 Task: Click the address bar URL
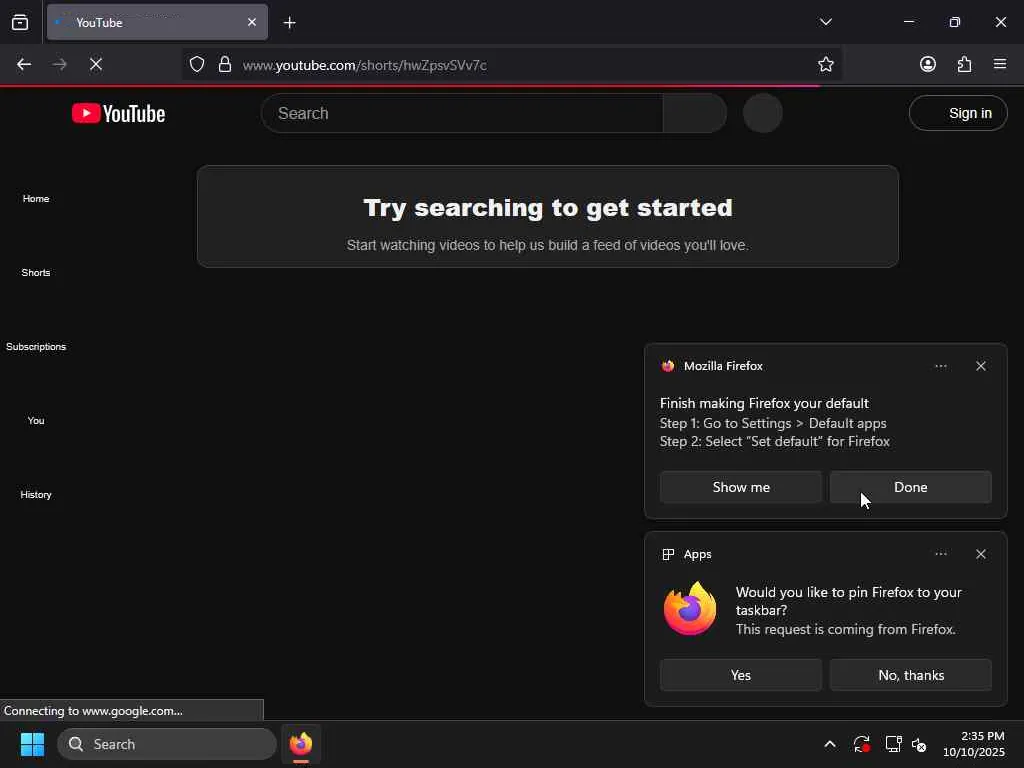(364, 65)
